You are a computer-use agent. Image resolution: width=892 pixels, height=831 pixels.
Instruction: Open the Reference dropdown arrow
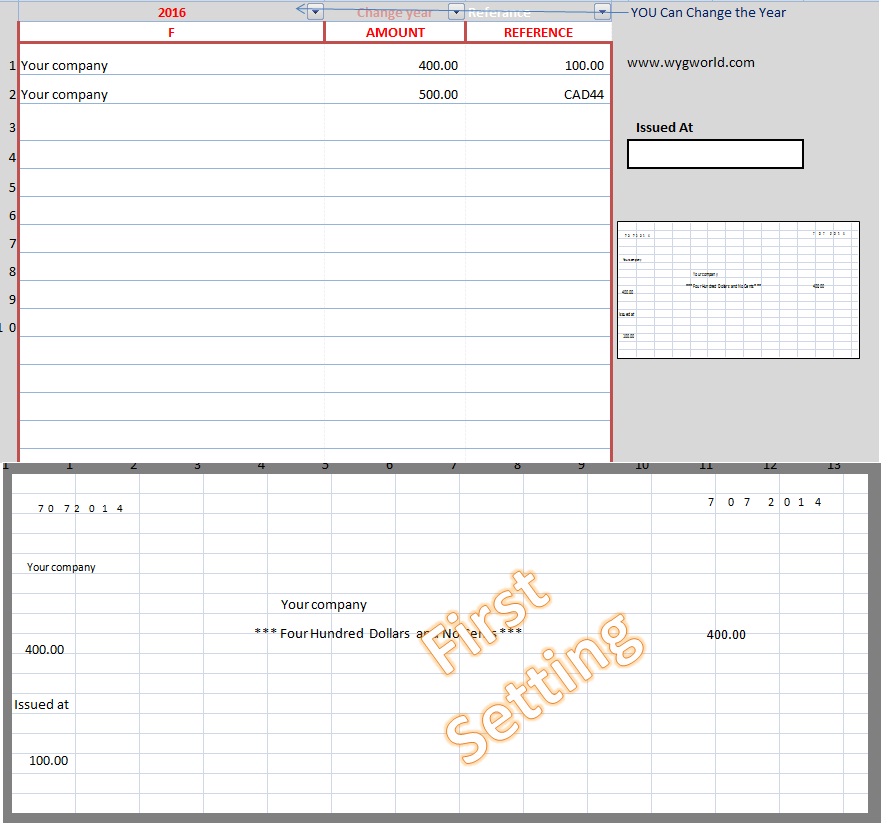pyautogui.click(x=603, y=11)
